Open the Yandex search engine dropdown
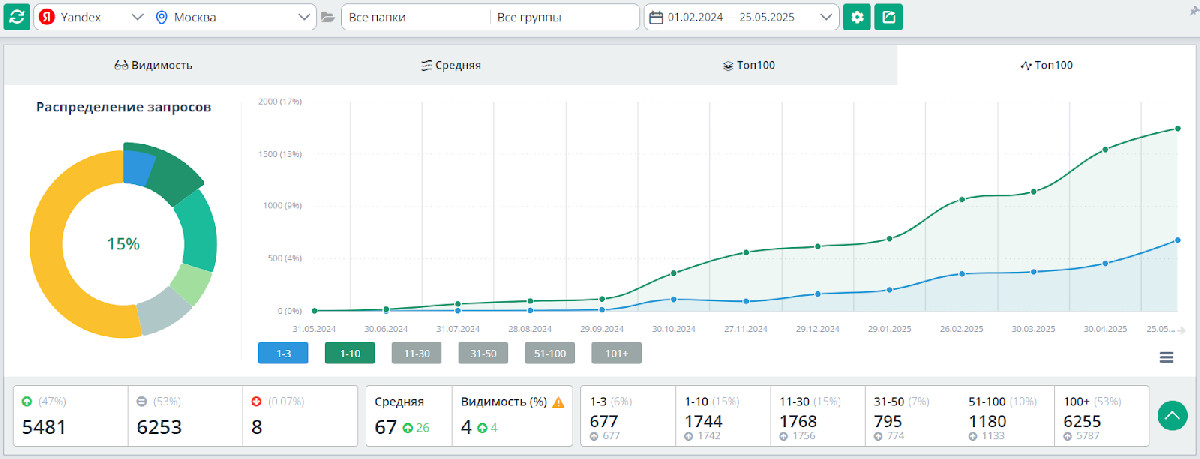1200x459 pixels. click(x=90, y=17)
